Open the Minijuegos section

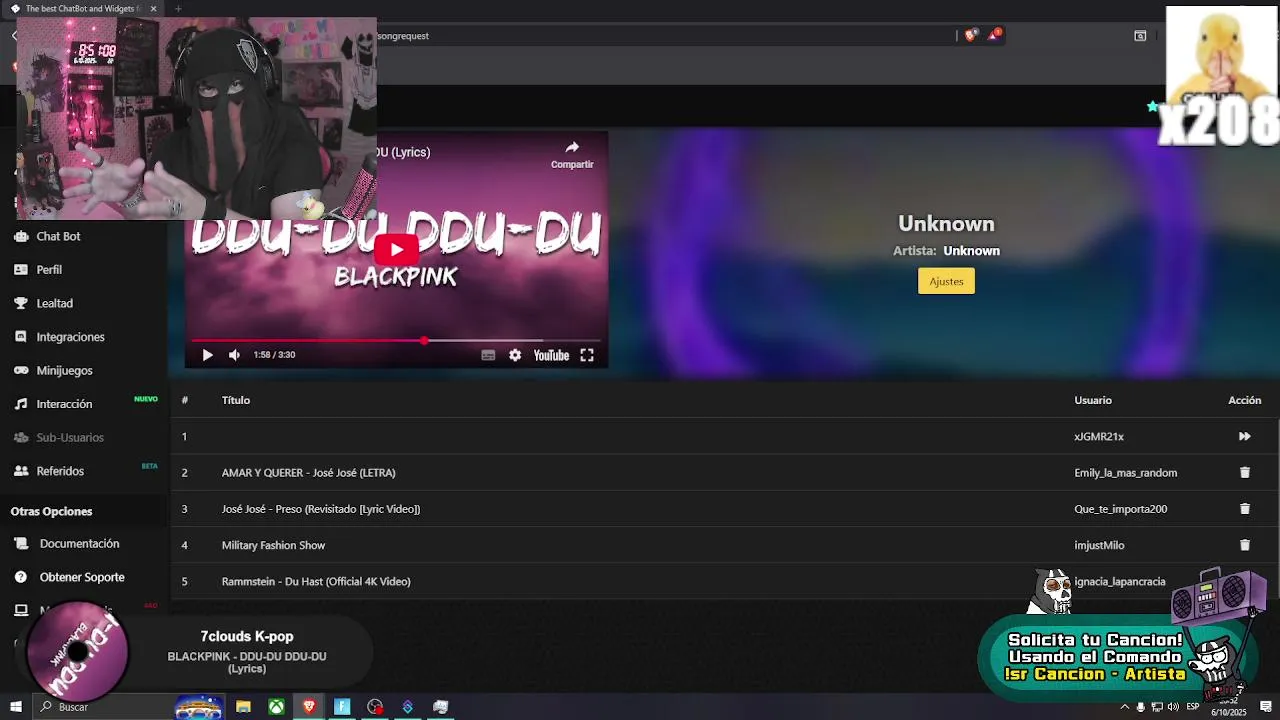coord(64,370)
